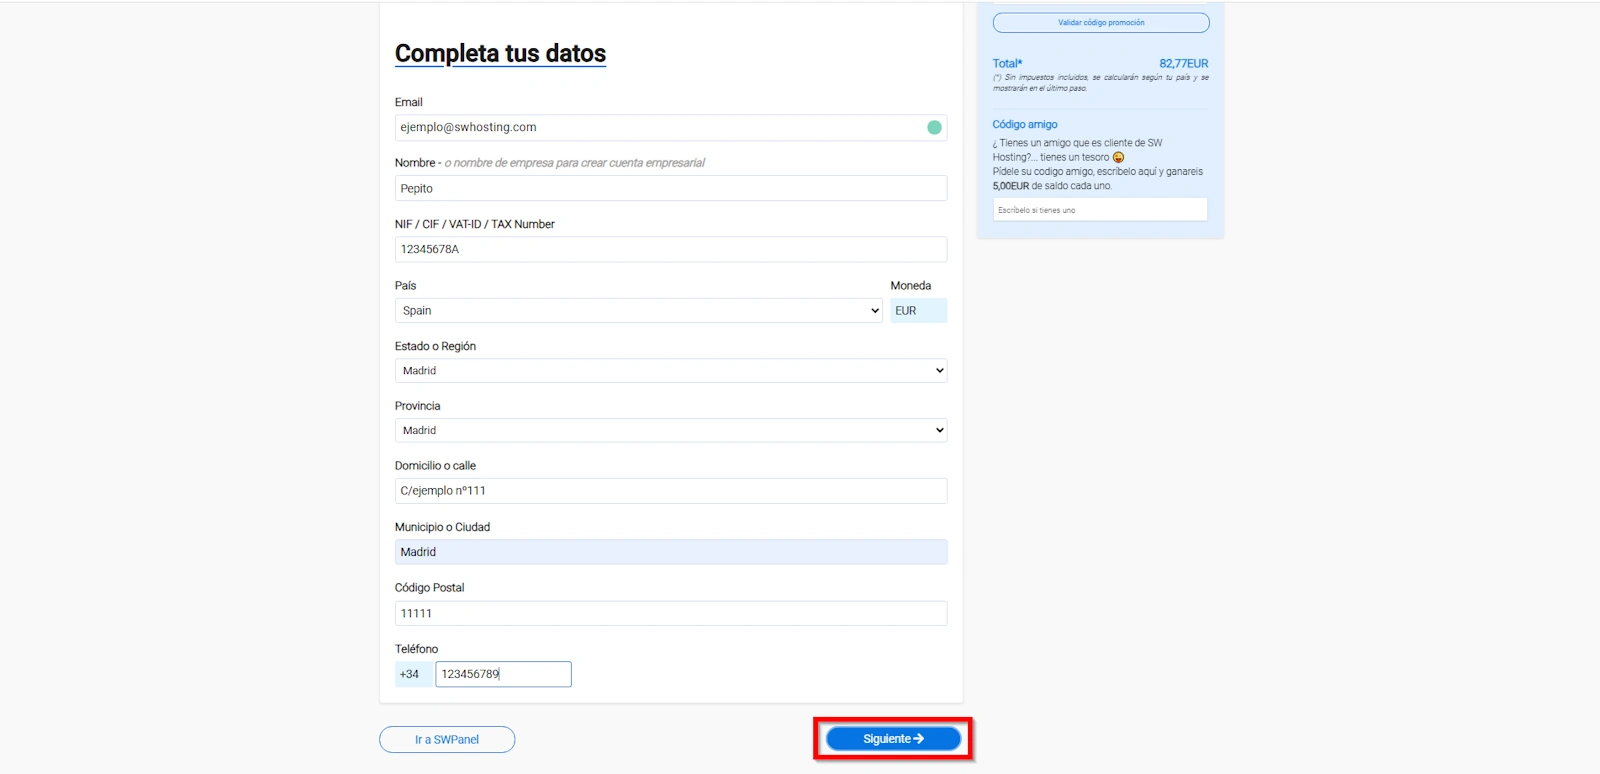This screenshot has height=774, width=1600.
Task: Open the País dropdown showing Spain
Action: (x=639, y=311)
